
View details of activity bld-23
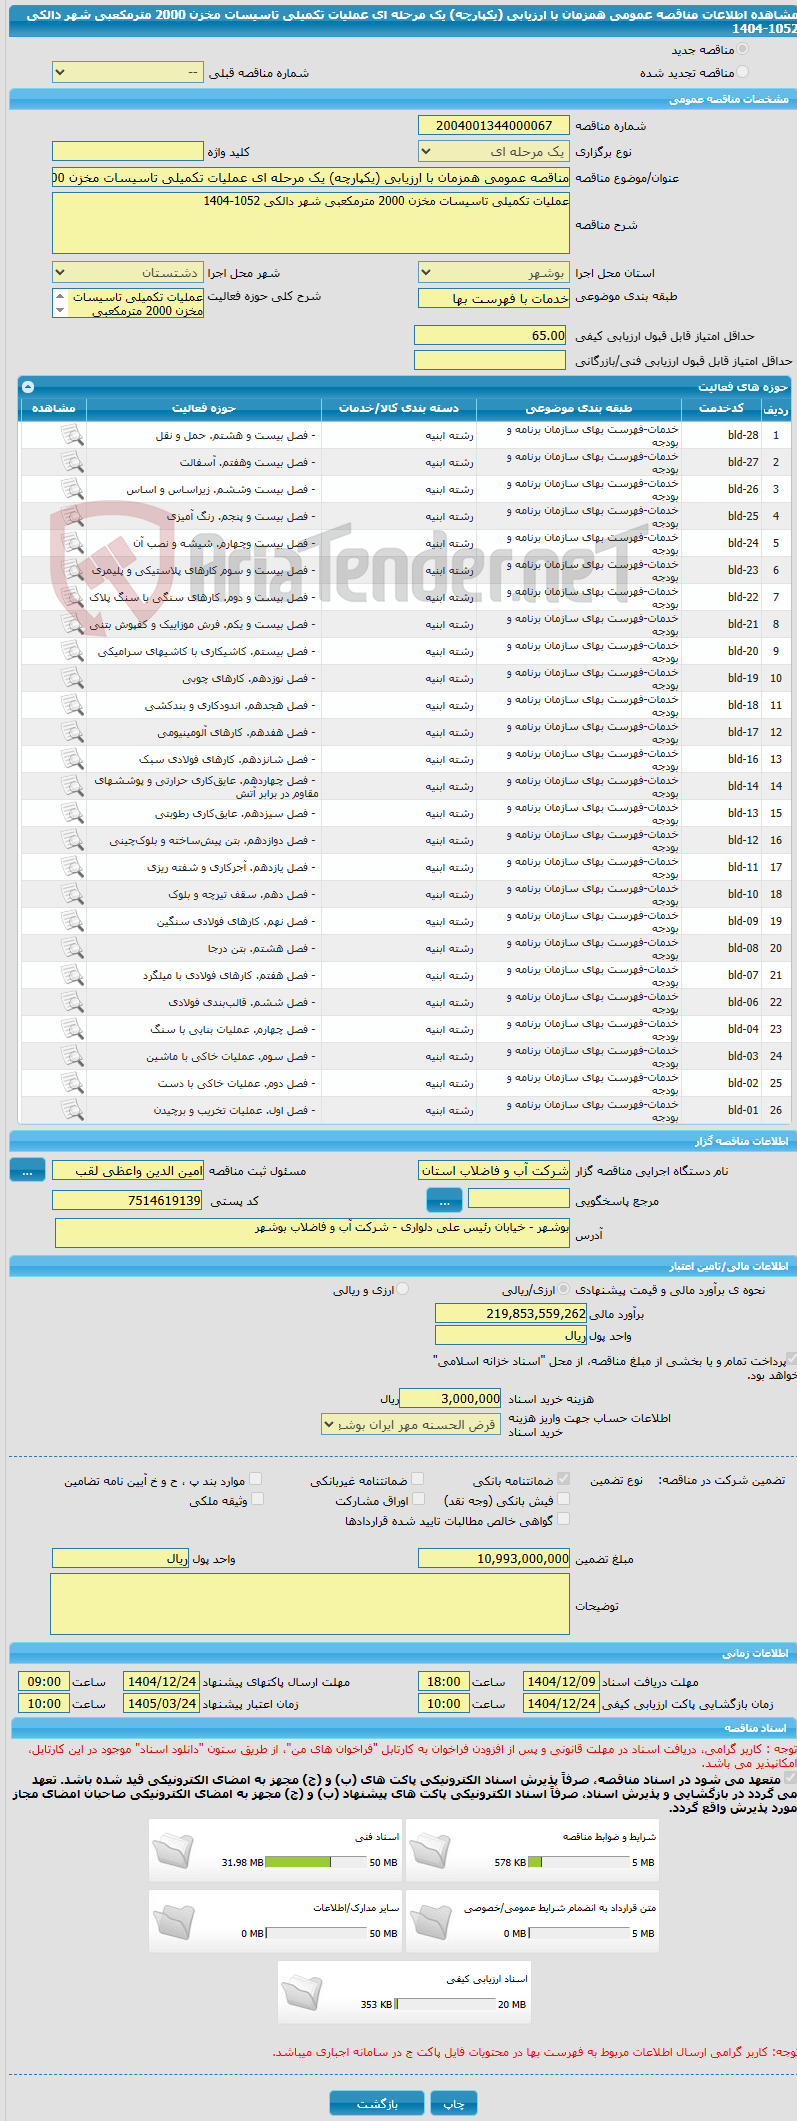pos(72,570)
